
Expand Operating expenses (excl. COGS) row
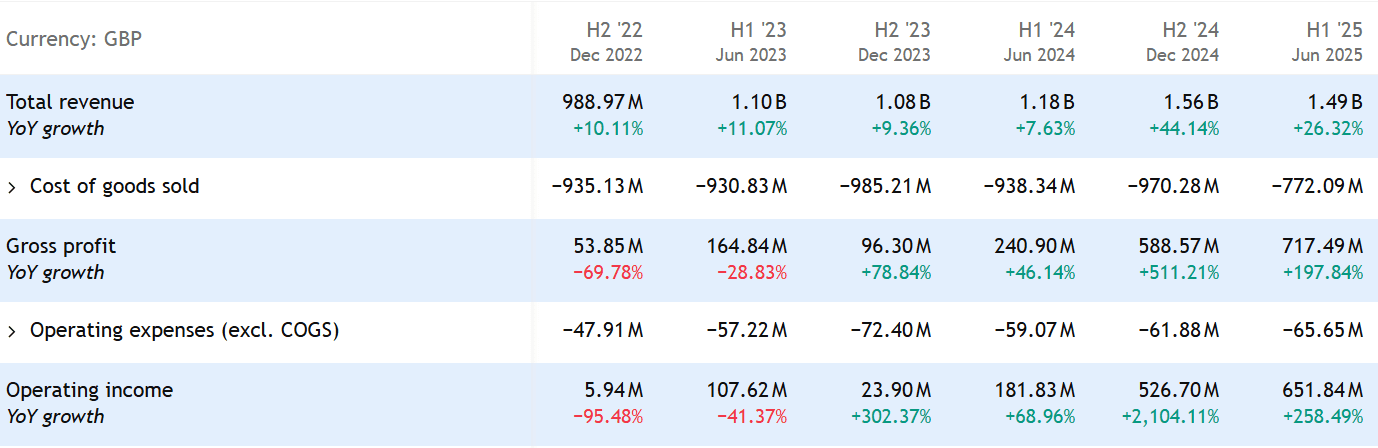tap(12, 331)
